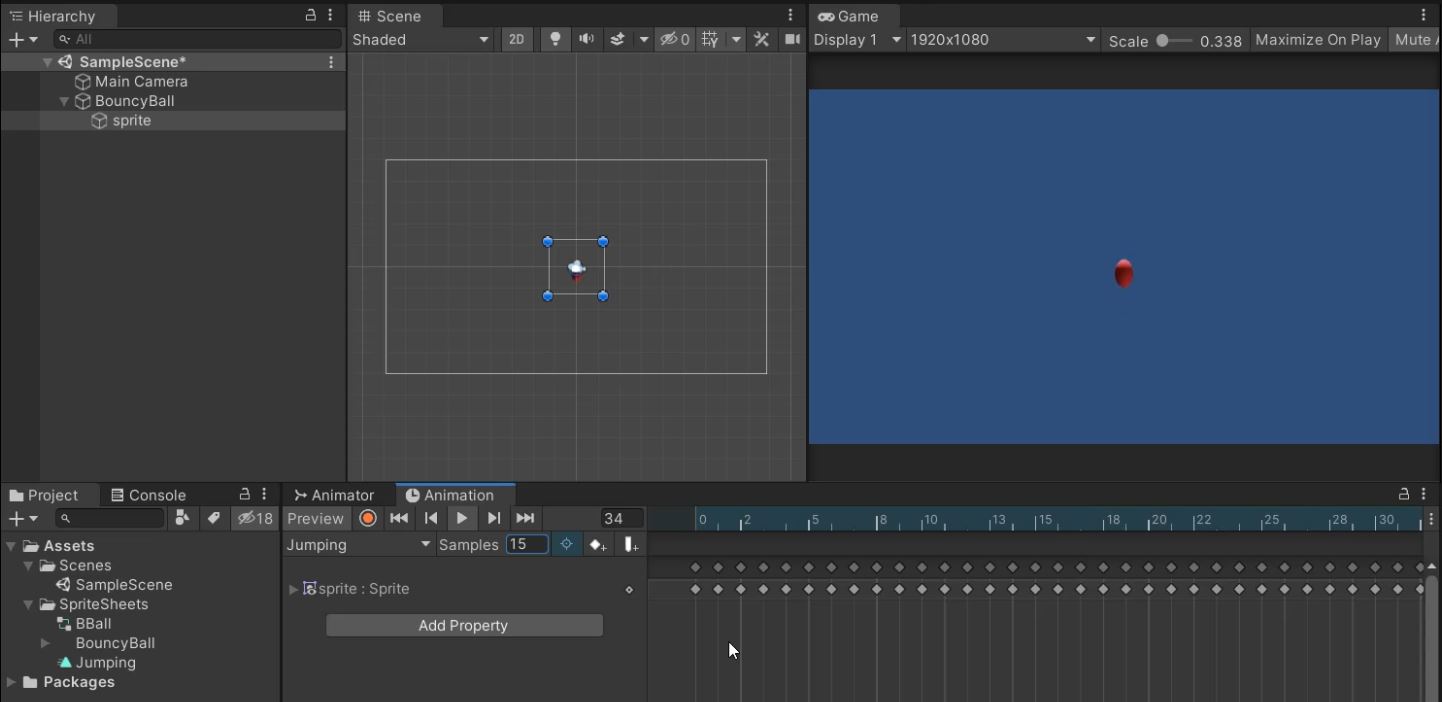
Task: Mute Scene audio with speaker toggle
Action: coord(586,40)
